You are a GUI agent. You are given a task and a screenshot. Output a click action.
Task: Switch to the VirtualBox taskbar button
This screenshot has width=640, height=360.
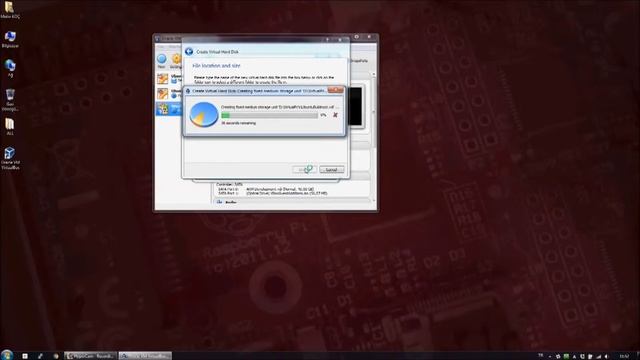coord(145,356)
